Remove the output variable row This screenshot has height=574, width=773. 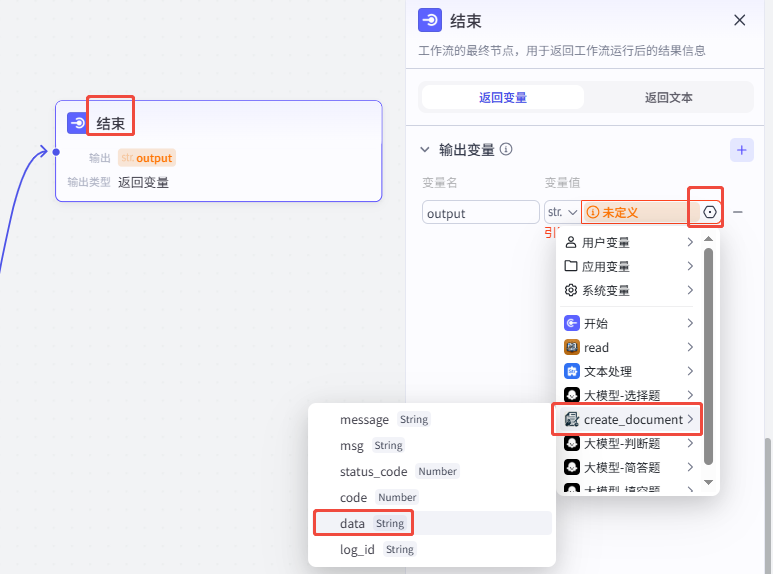(738, 212)
